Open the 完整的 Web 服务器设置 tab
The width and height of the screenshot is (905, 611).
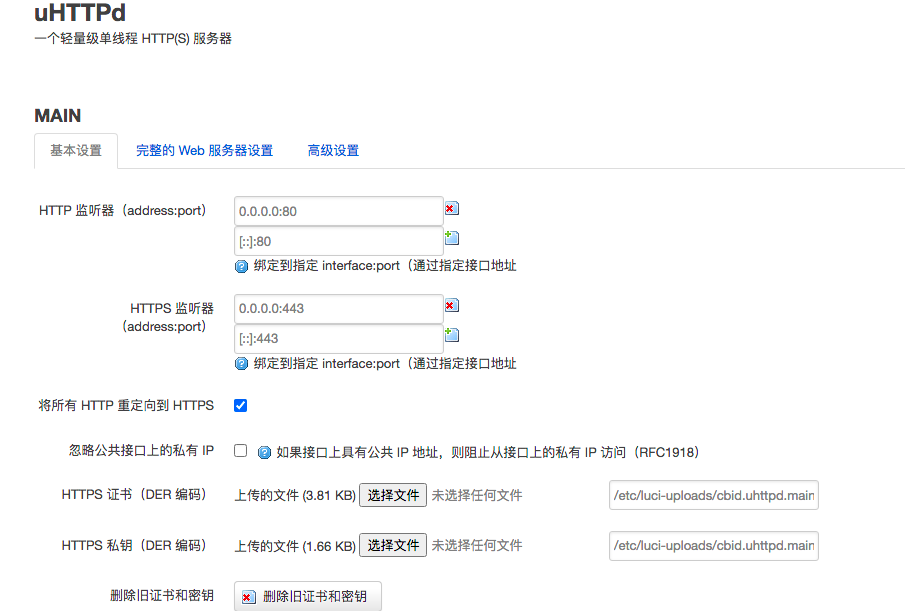click(x=204, y=151)
